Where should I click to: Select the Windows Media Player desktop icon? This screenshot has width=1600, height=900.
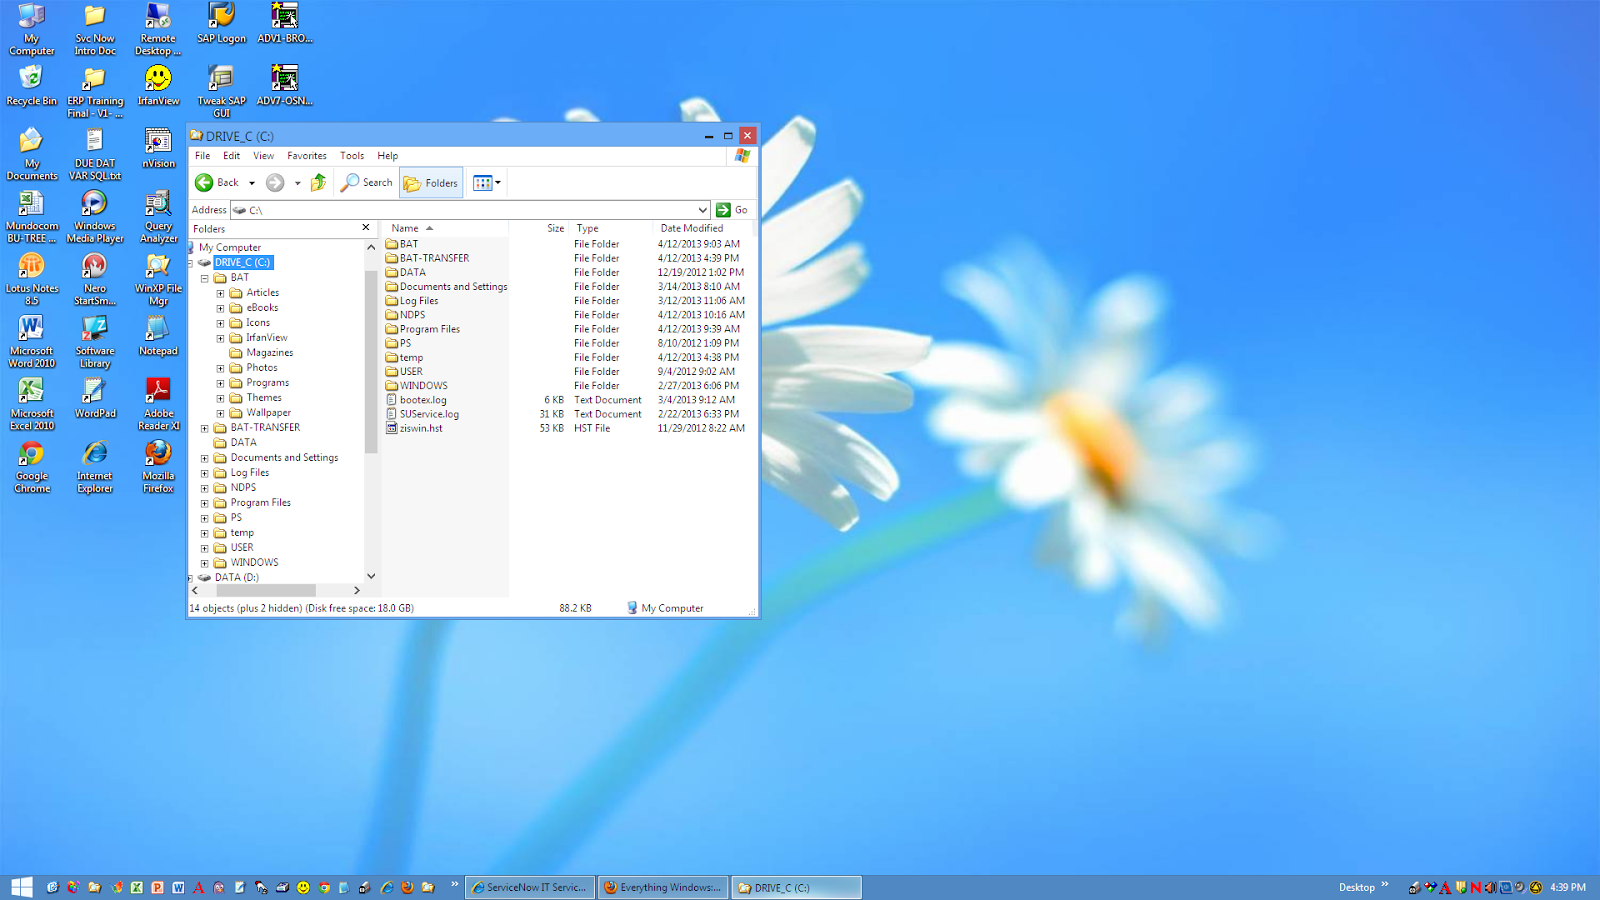[x=95, y=217]
